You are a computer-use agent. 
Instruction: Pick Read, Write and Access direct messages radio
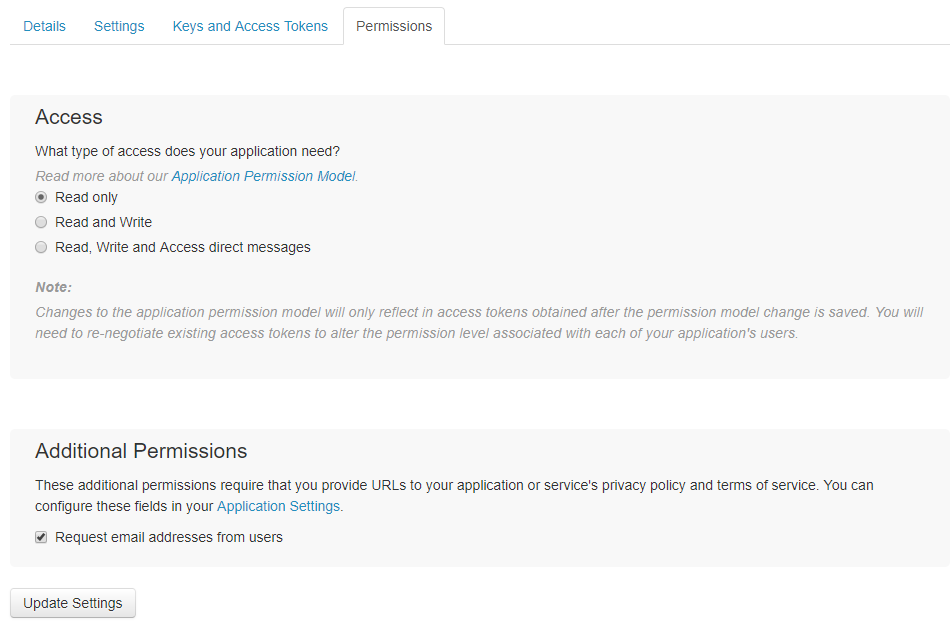[x=41, y=247]
